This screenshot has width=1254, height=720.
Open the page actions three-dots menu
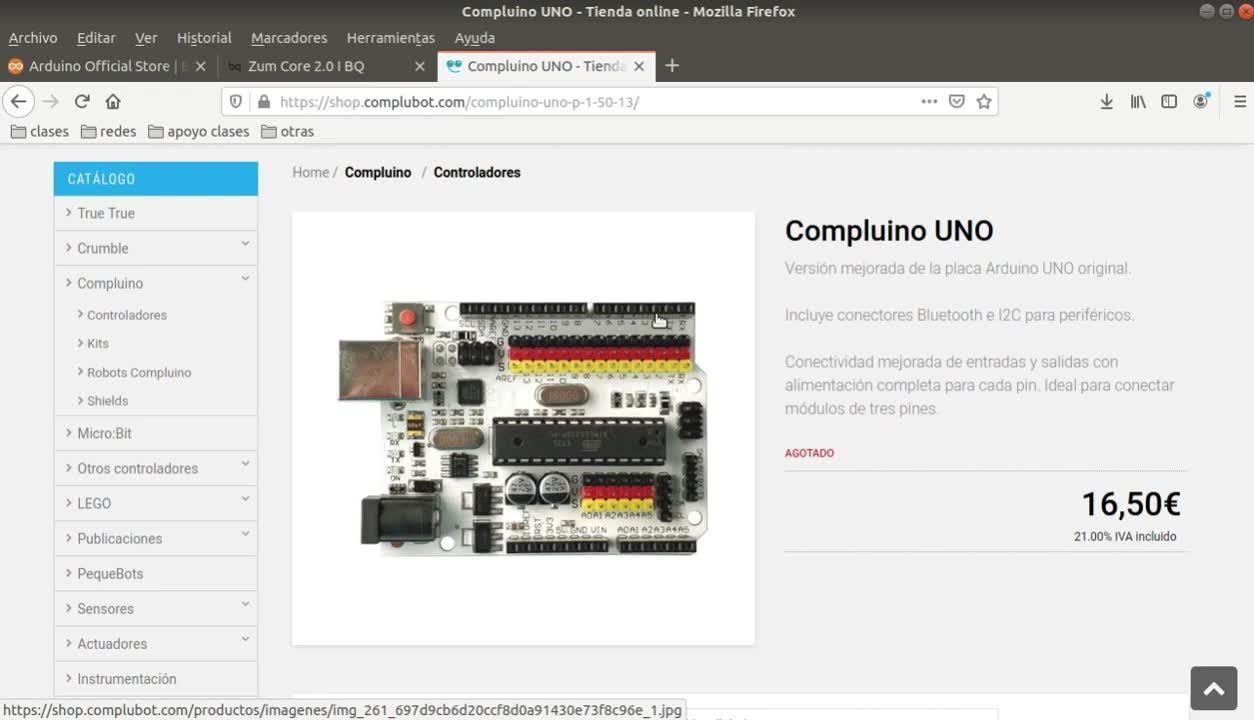click(929, 101)
